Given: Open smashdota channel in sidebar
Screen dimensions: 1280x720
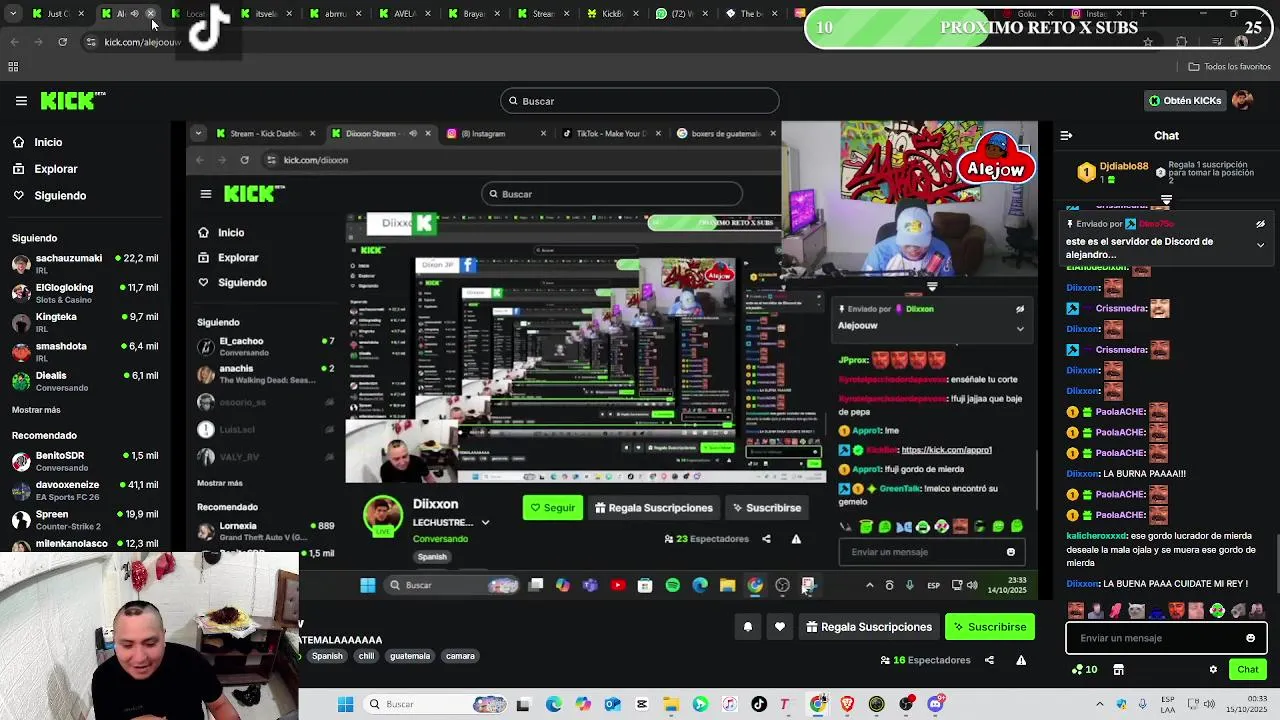Looking at the screenshot, I should 85,351.
